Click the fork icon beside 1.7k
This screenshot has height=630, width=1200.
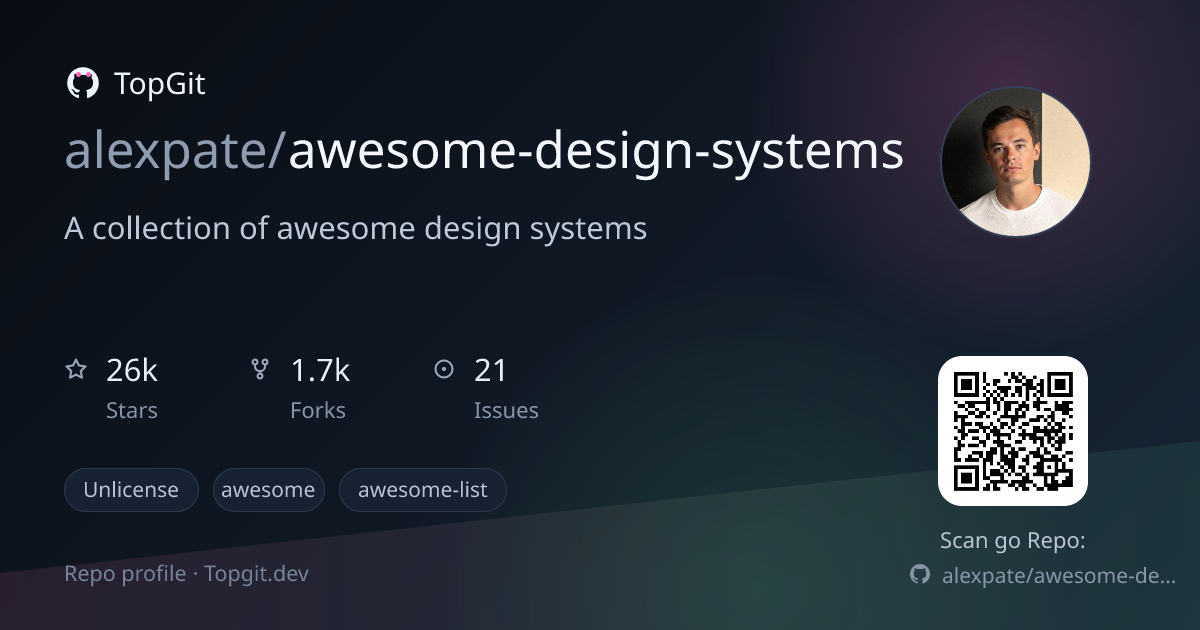coord(260,370)
